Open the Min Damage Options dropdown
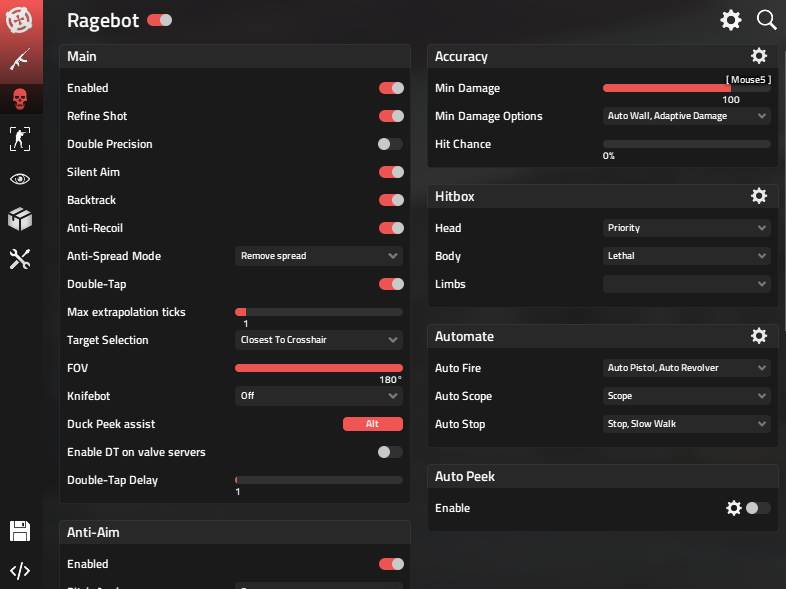The width and height of the screenshot is (786, 589). (x=687, y=116)
